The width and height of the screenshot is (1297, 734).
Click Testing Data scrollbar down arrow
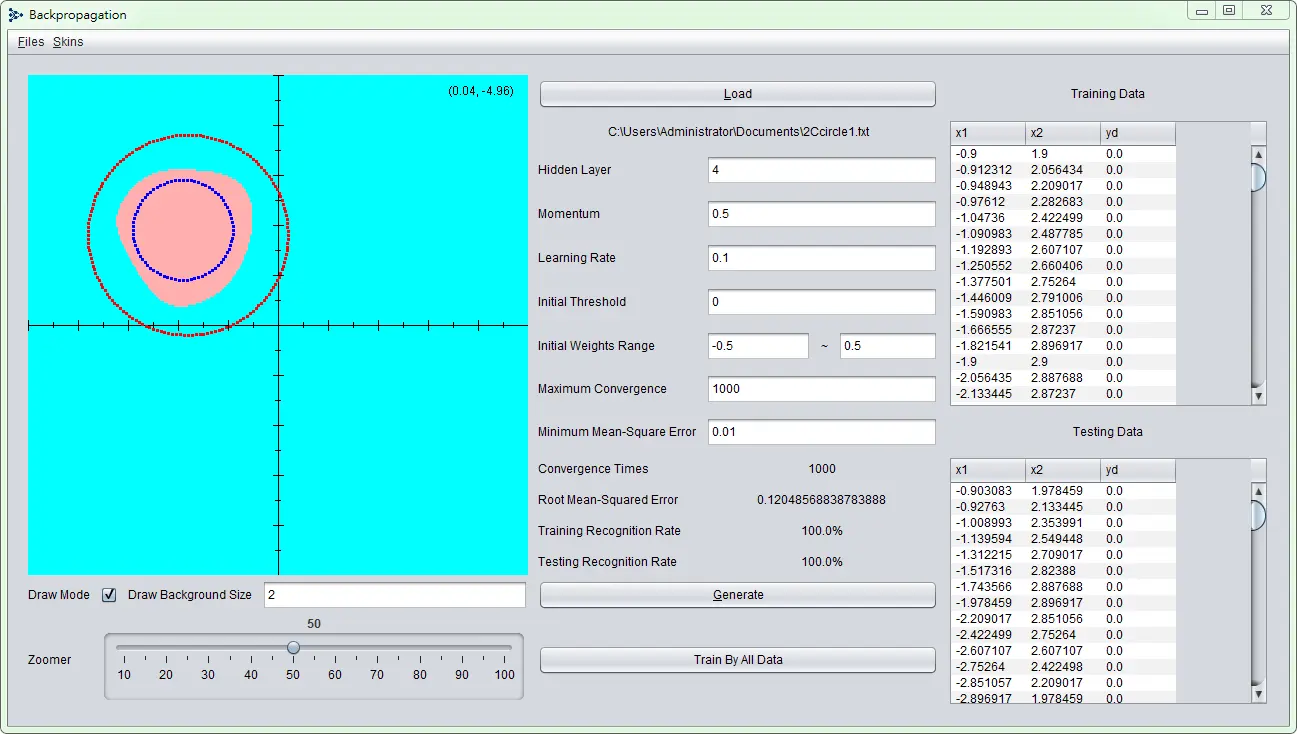pyautogui.click(x=1258, y=695)
